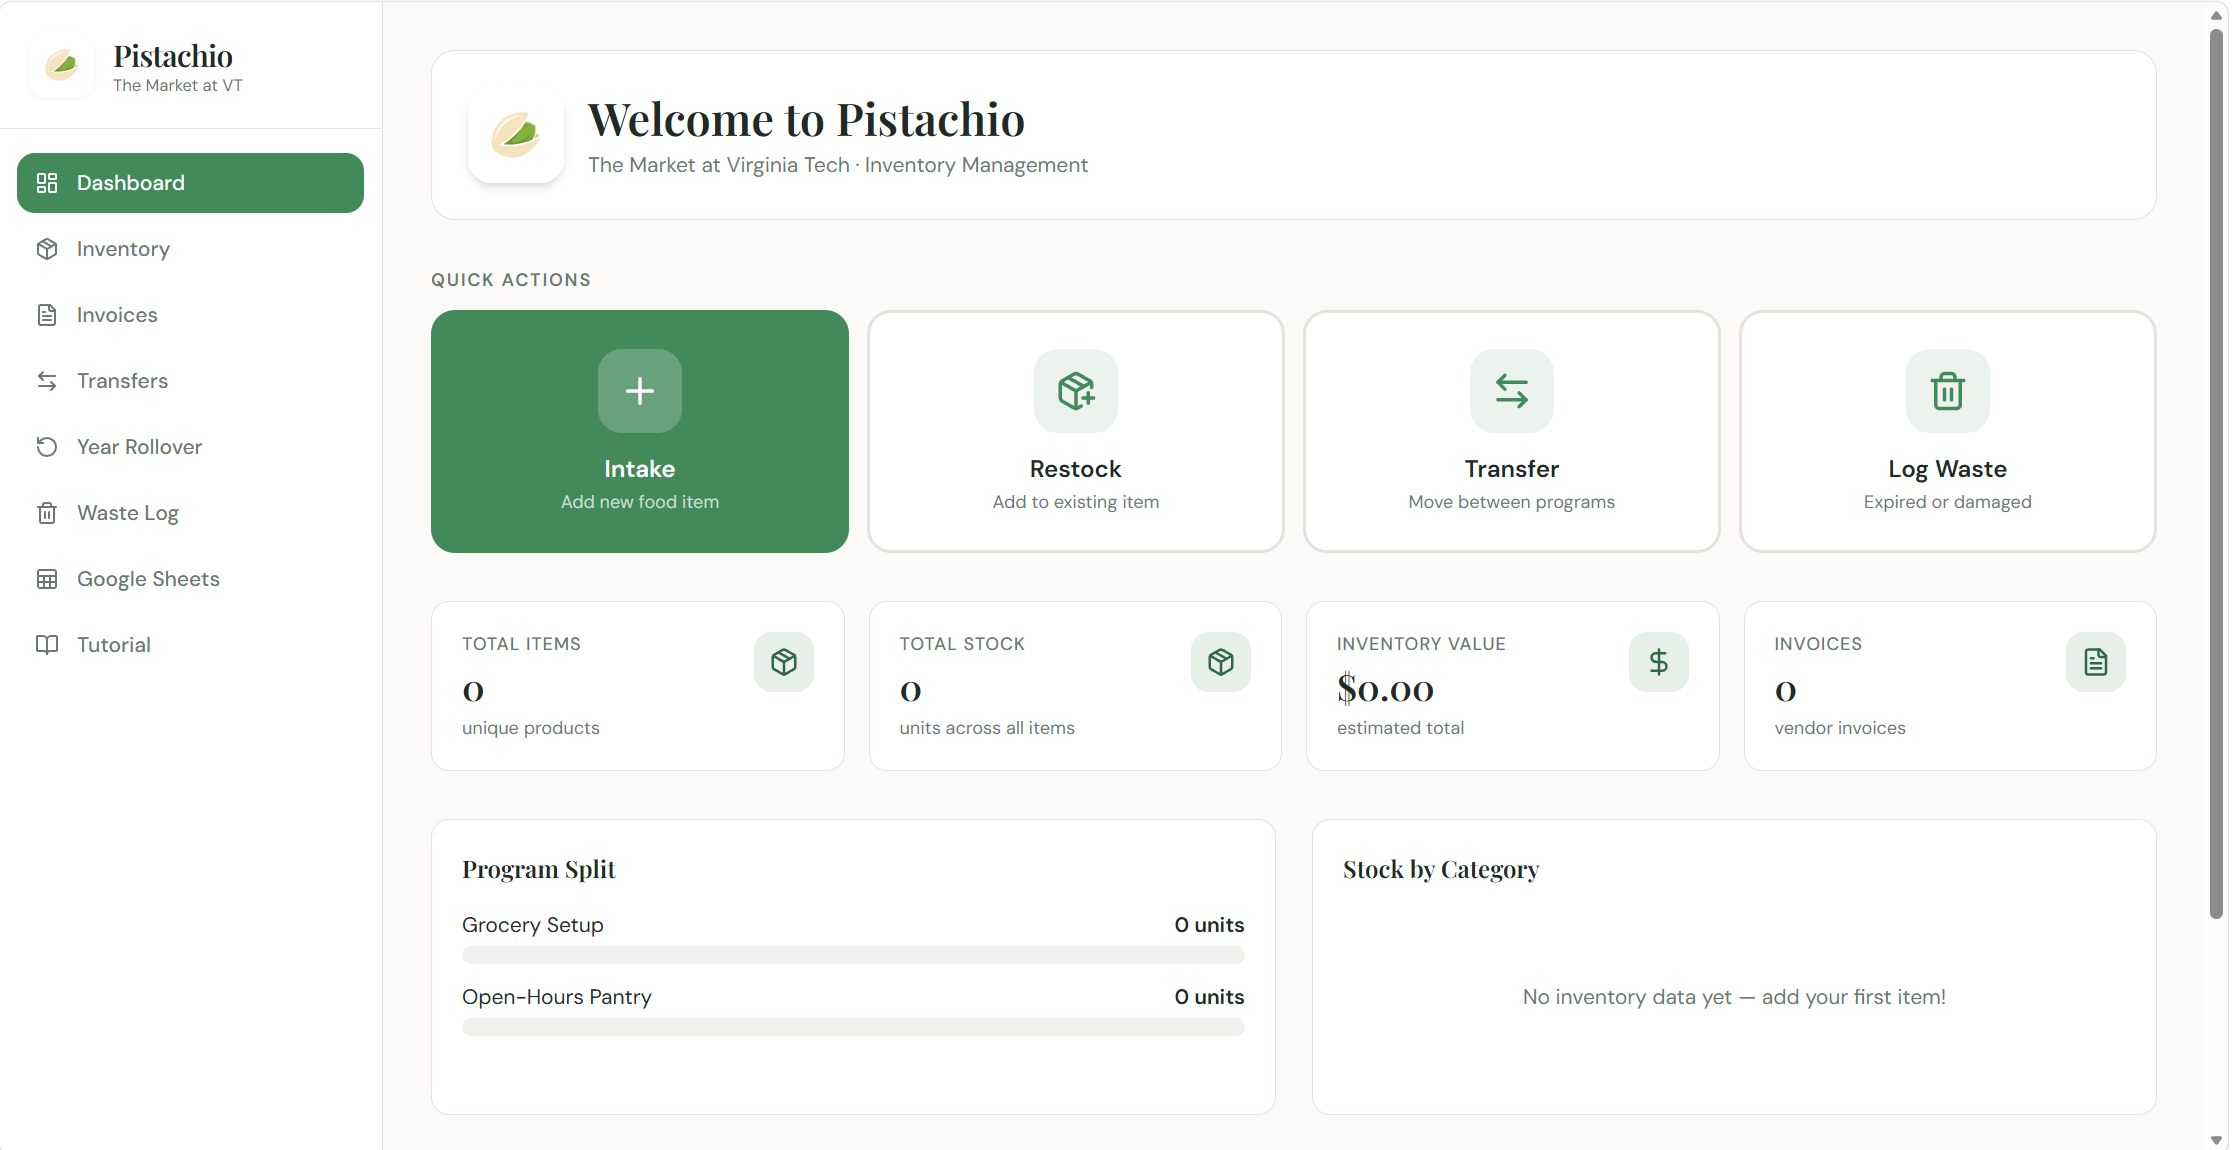This screenshot has width=2232, height=1150.
Task: Click the Open-Hours Pantry progress bar
Action: point(853,1027)
